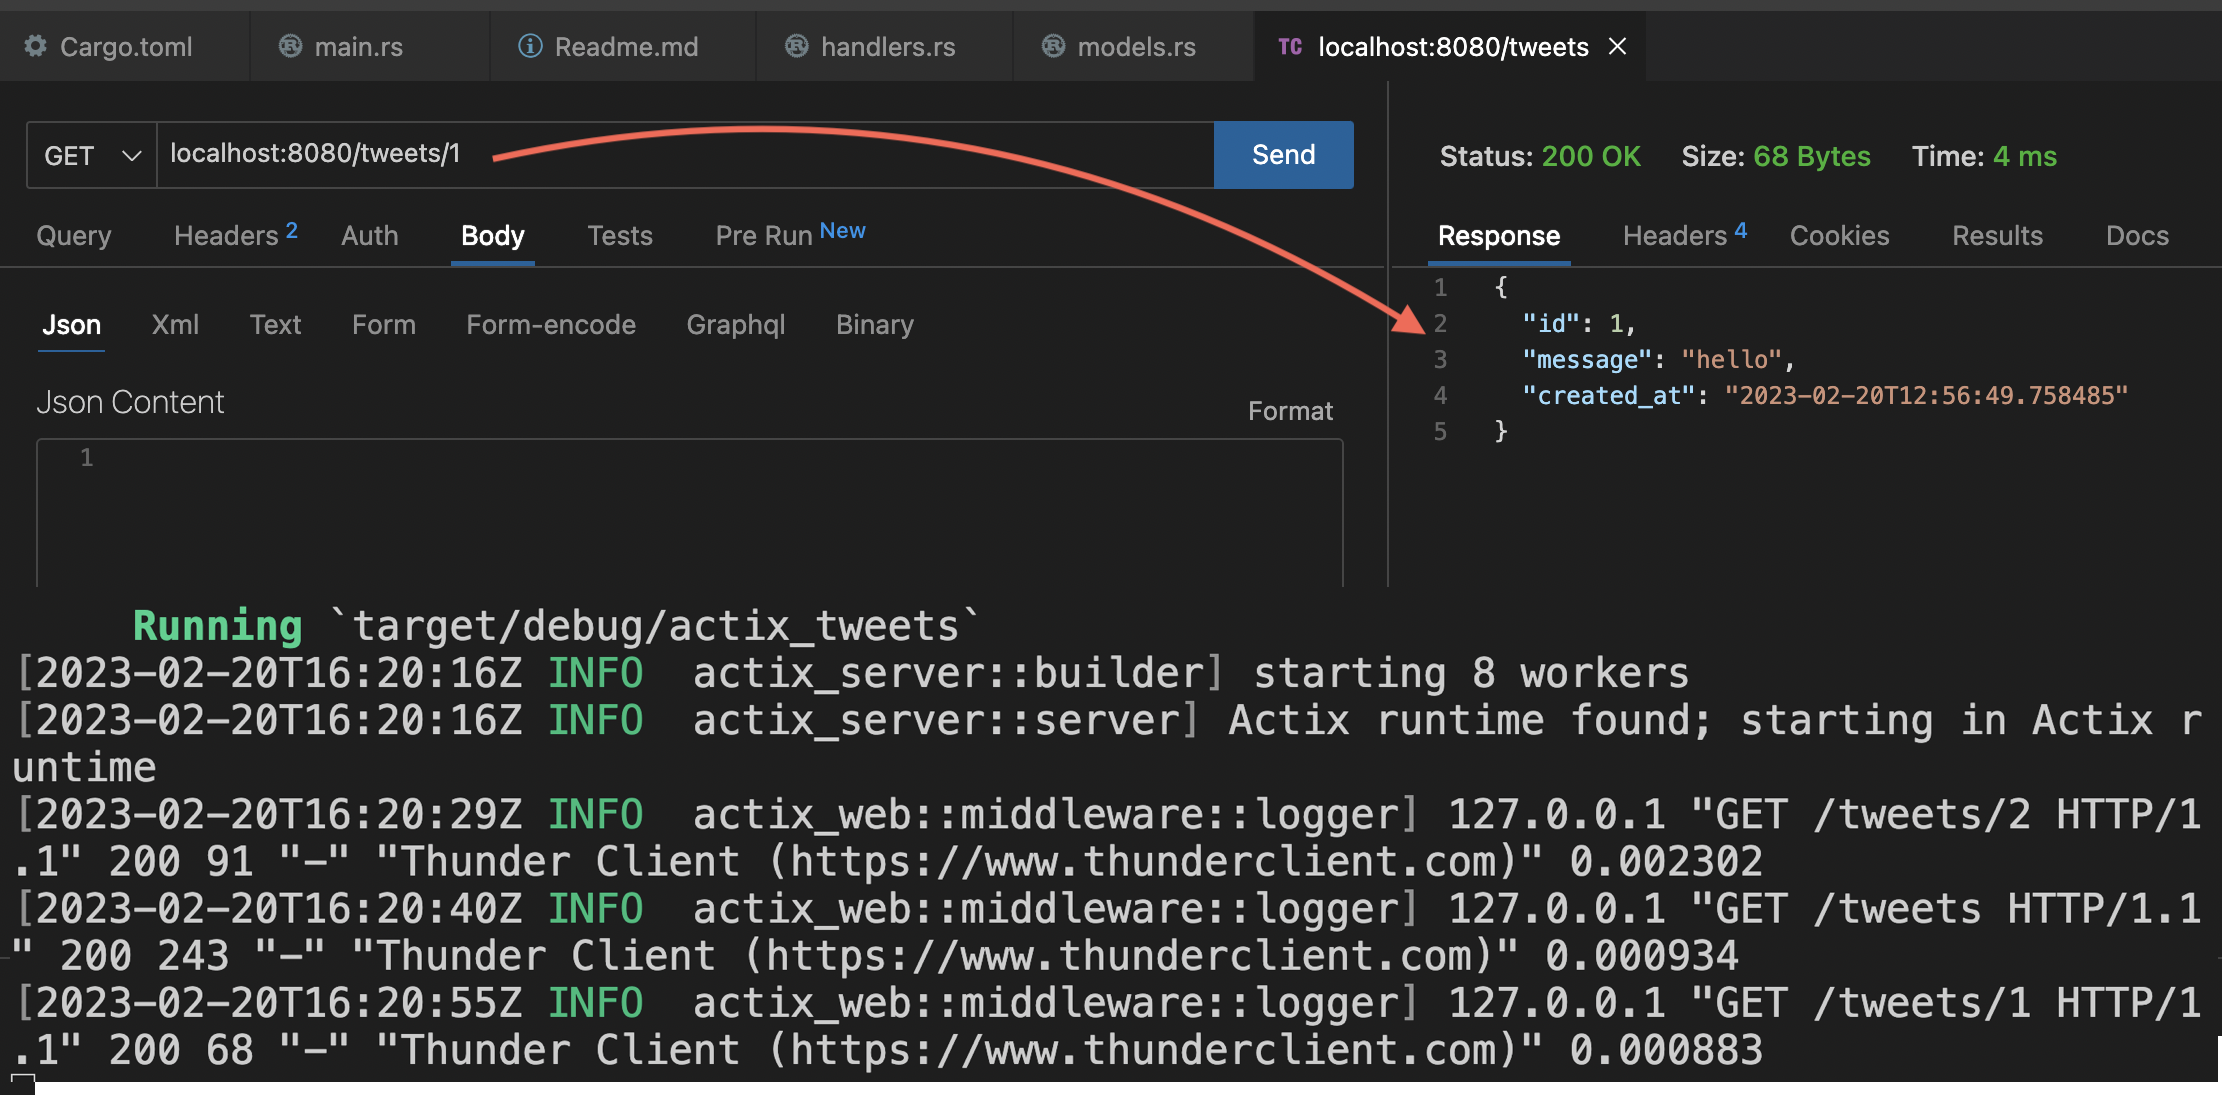The height and width of the screenshot is (1095, 2222).
Task: Click the Rust icon on models.rs tab
Action: pyautogui.click(x=1053, y=46)
